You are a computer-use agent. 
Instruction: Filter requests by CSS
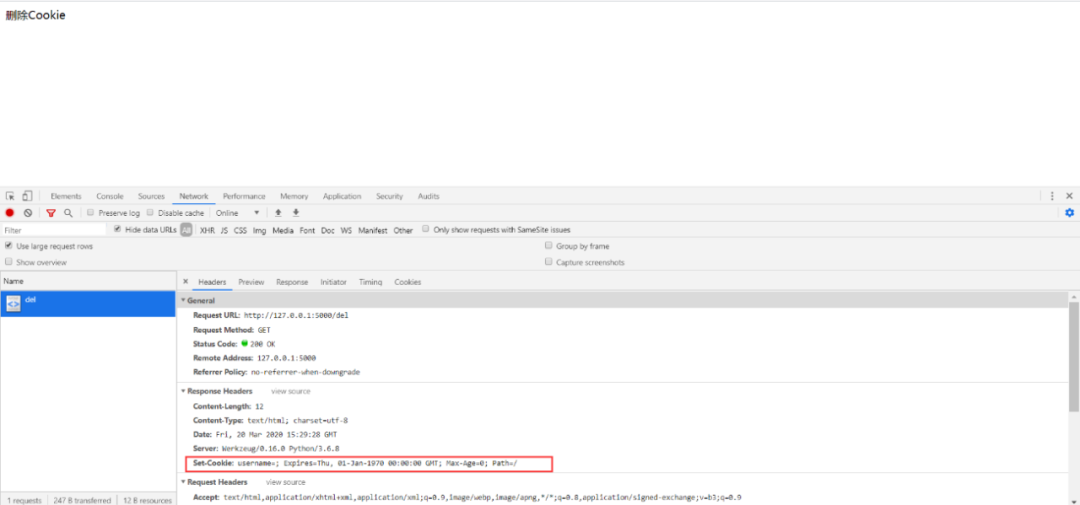point(240,230)
